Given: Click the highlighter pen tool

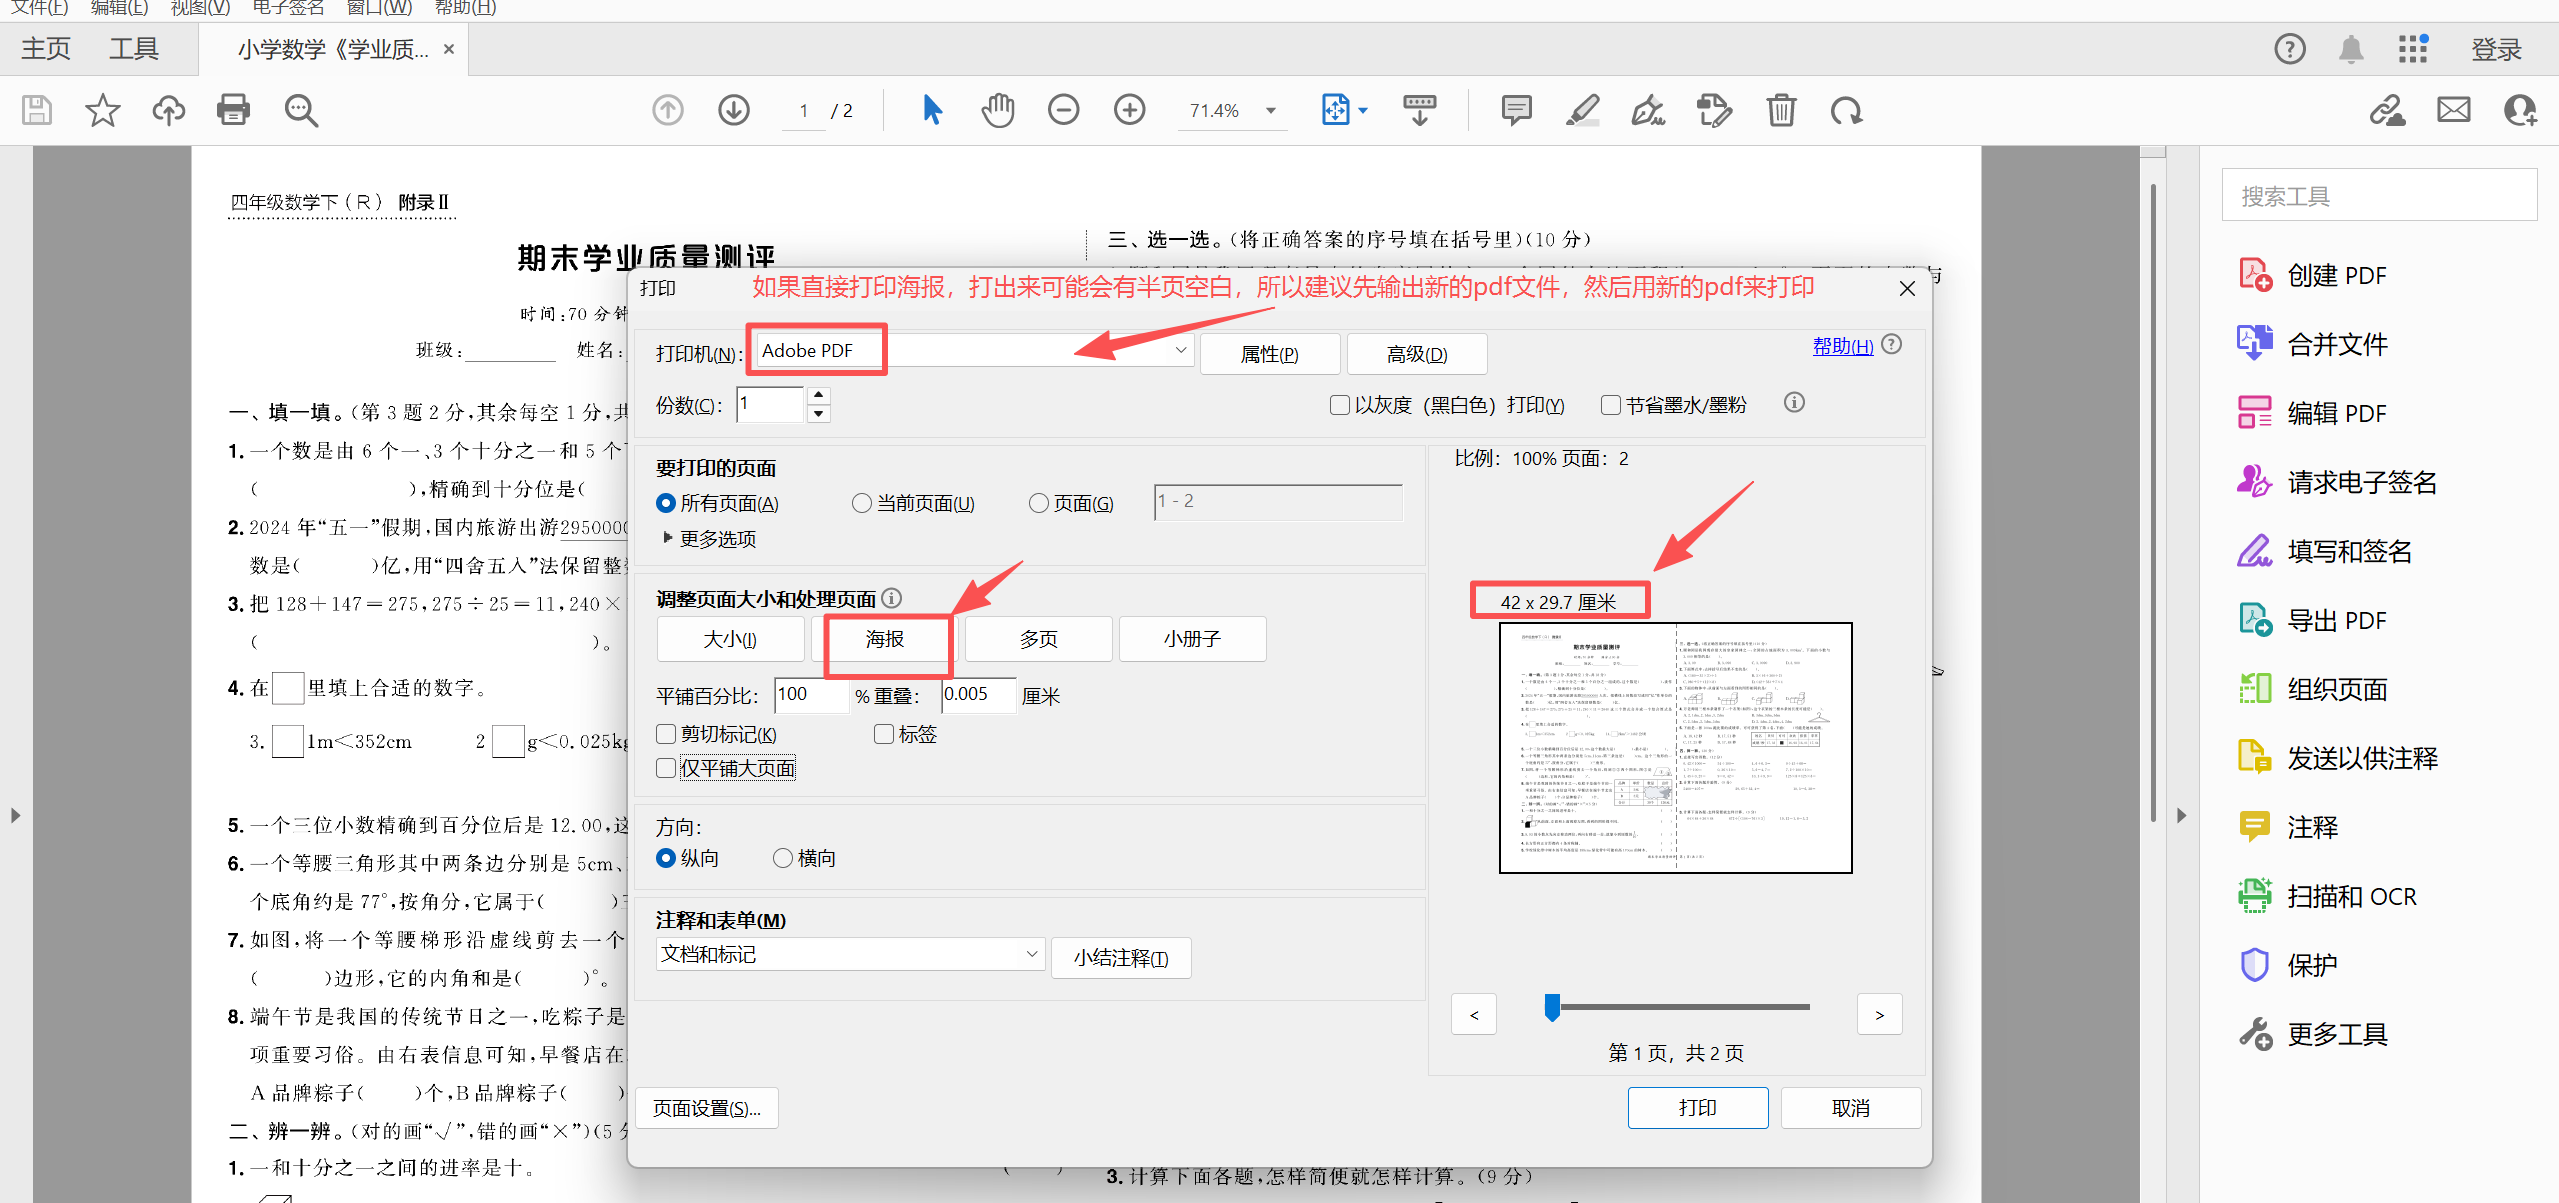Looking at the screenshot, I should 1582,110.
